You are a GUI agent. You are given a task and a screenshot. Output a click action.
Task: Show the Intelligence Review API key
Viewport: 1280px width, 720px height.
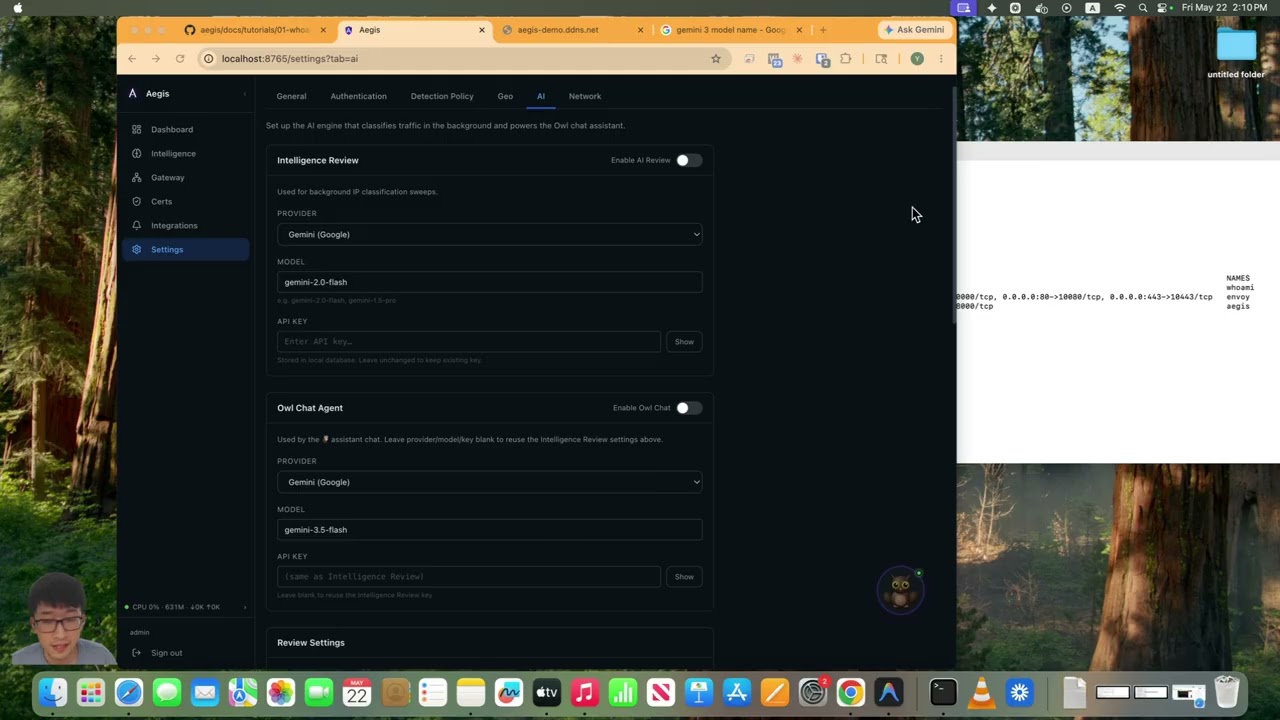[x=684, y=342]
